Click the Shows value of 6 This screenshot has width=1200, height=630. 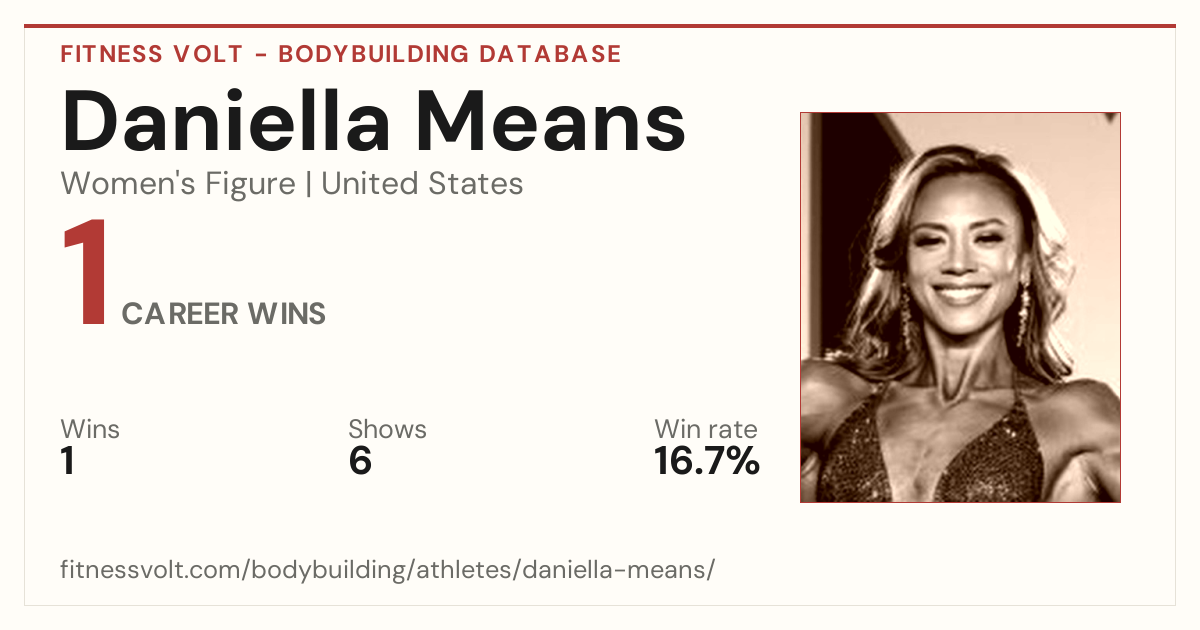(360, 462)
